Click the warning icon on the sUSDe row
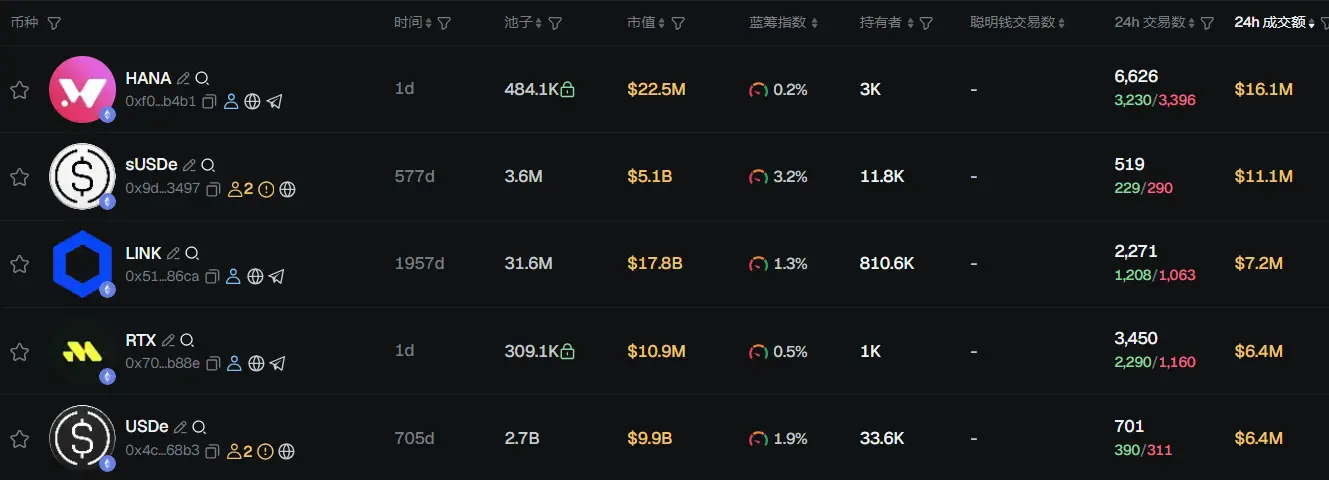 [x=266, y=189]
